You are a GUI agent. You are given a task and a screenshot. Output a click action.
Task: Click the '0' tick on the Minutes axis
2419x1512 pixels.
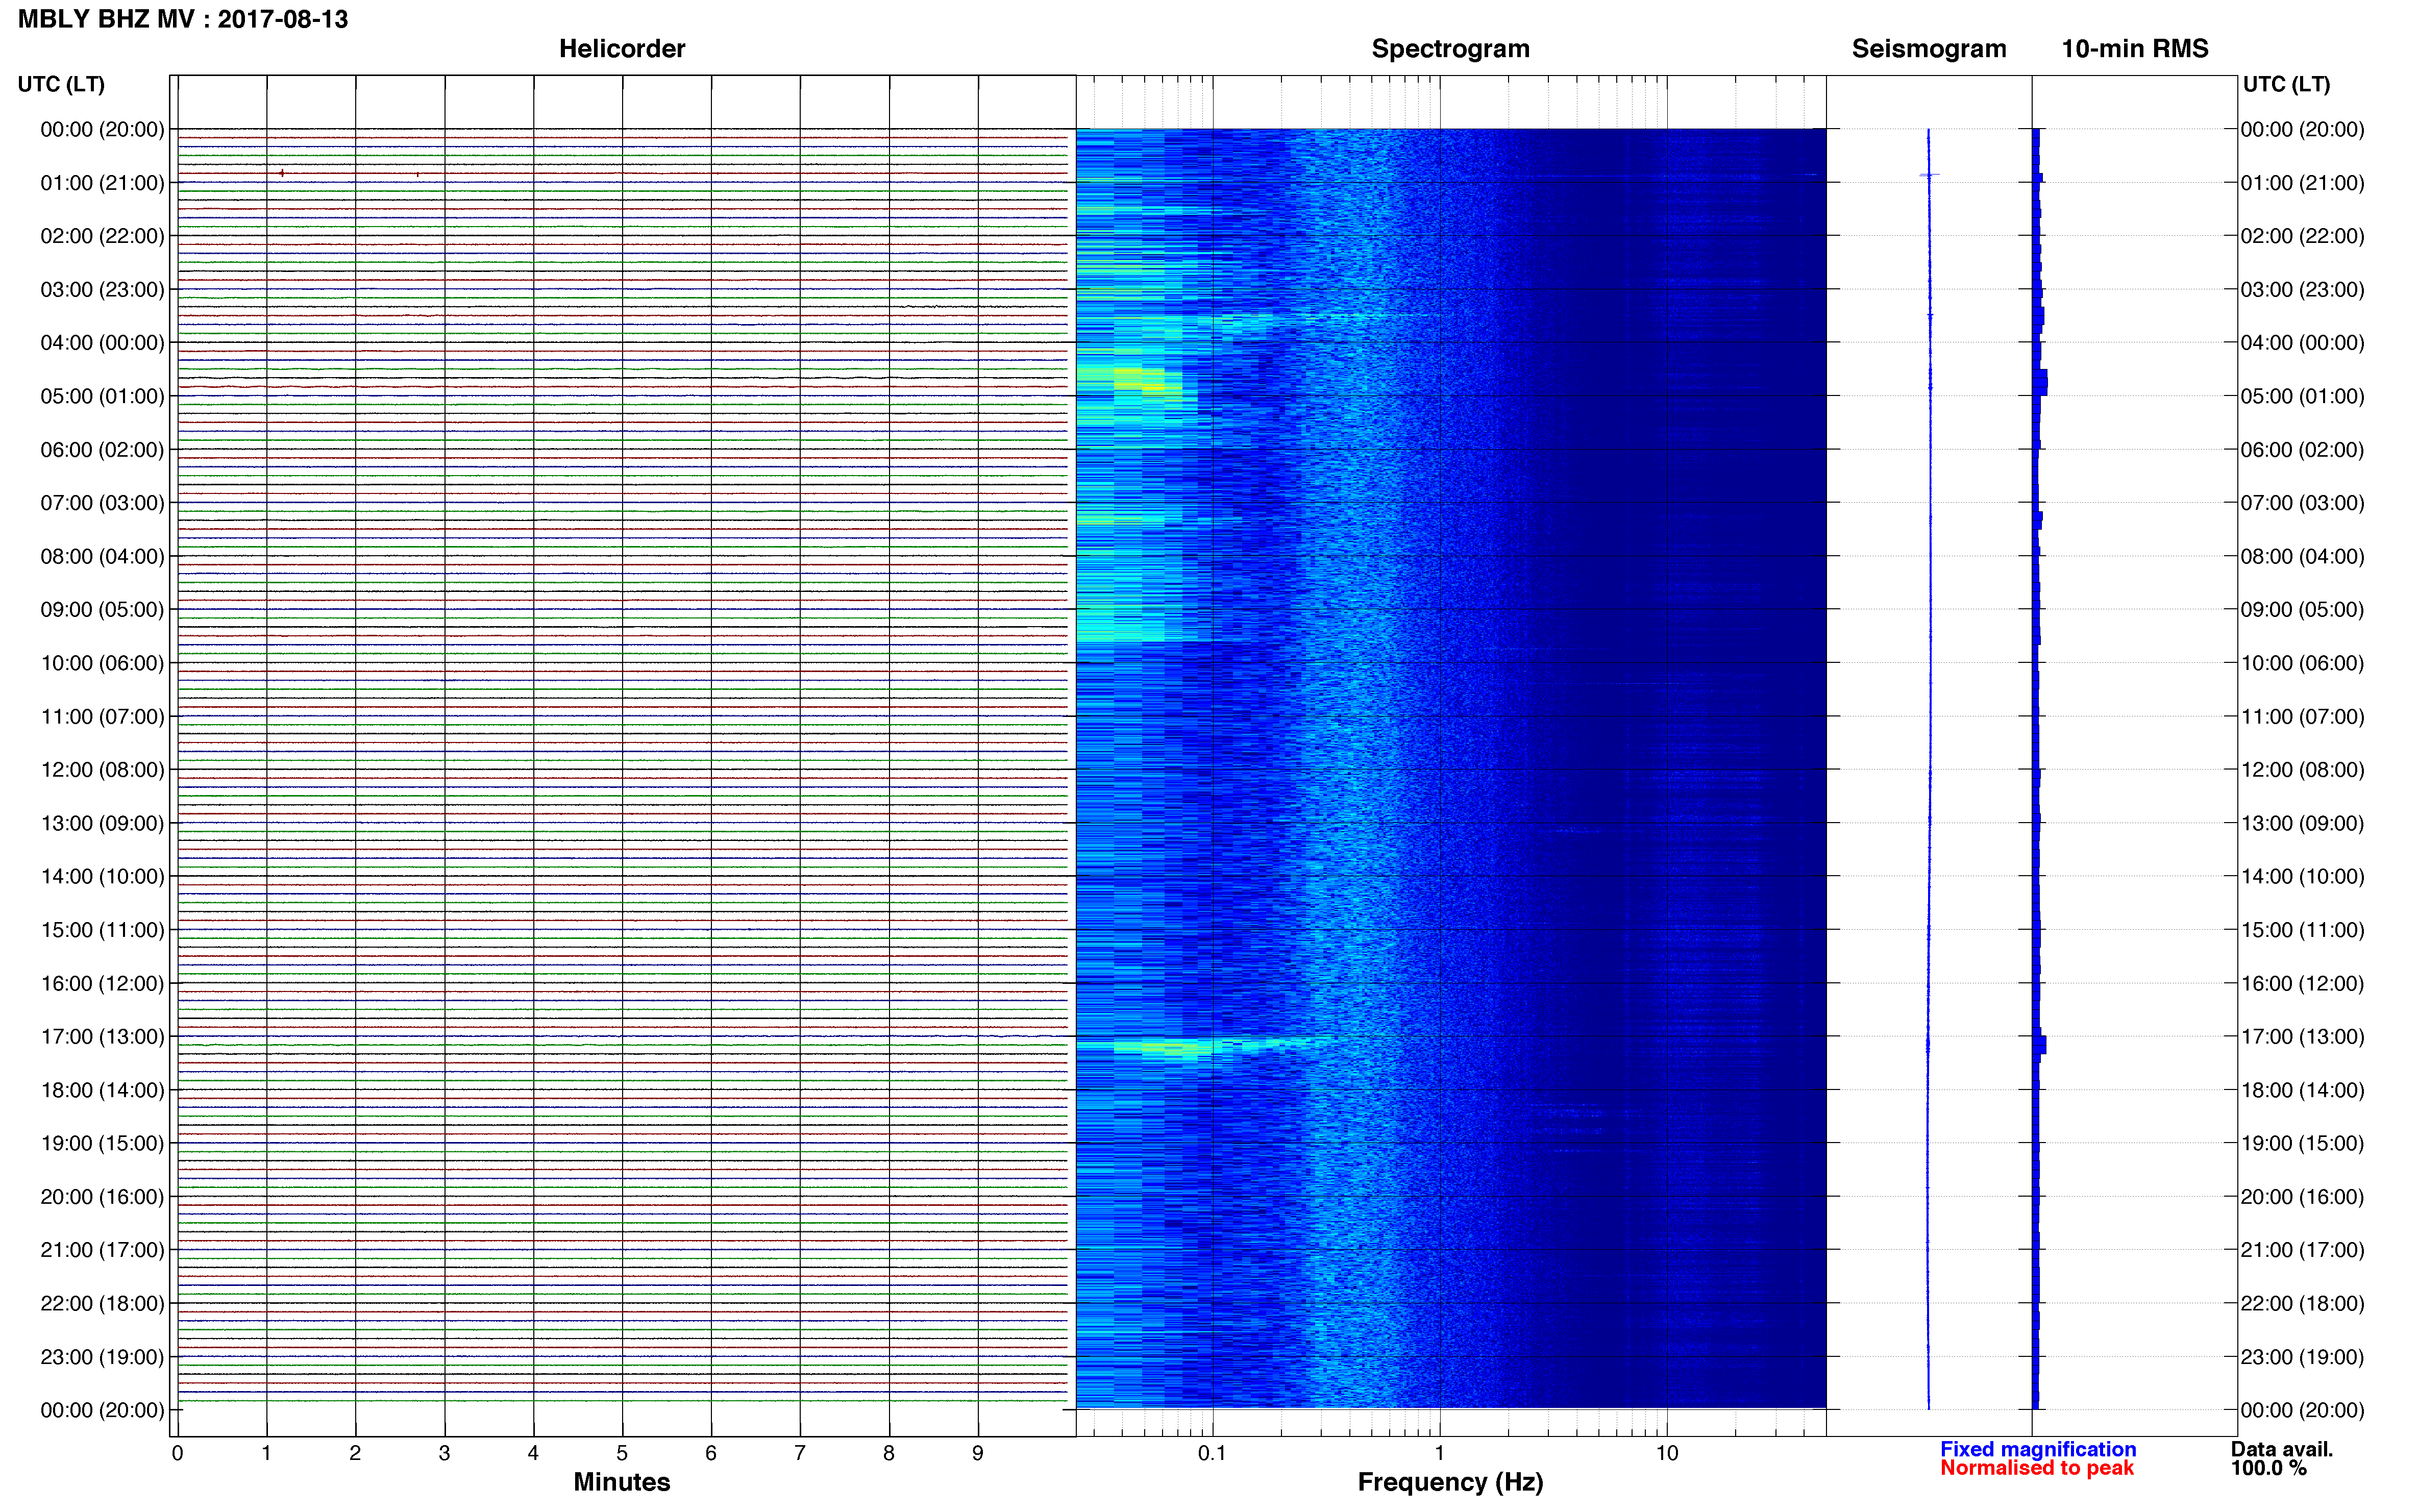point(177,1454)
